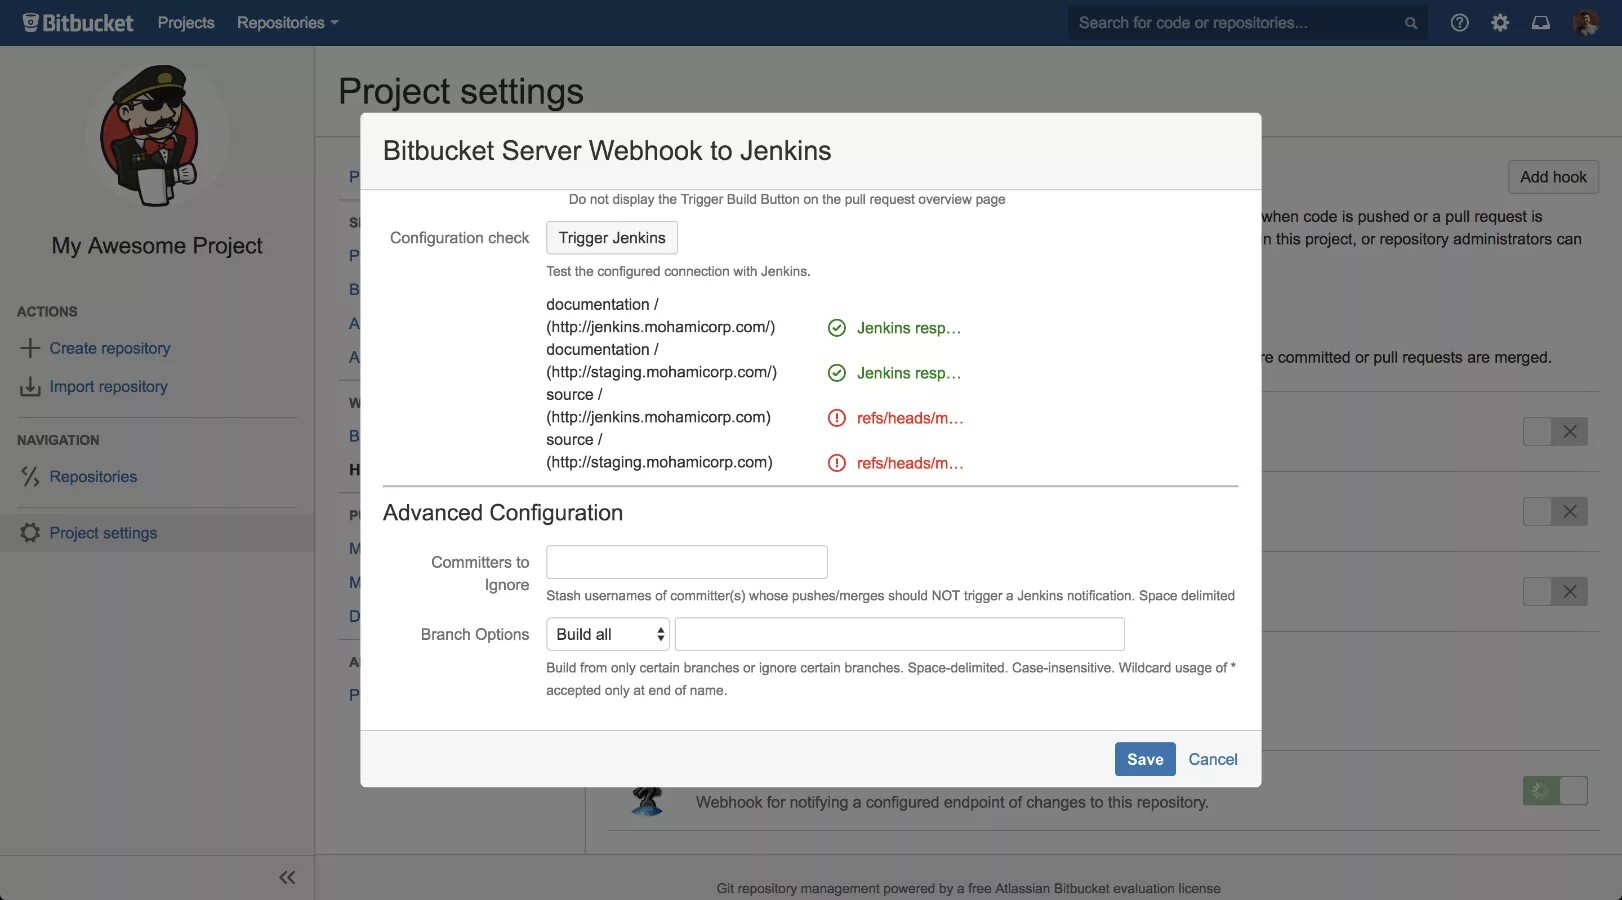Cancel the webhook dialog
Image resolution: width=1622 pixels, height=900 pixels.
click(1213, 759)
